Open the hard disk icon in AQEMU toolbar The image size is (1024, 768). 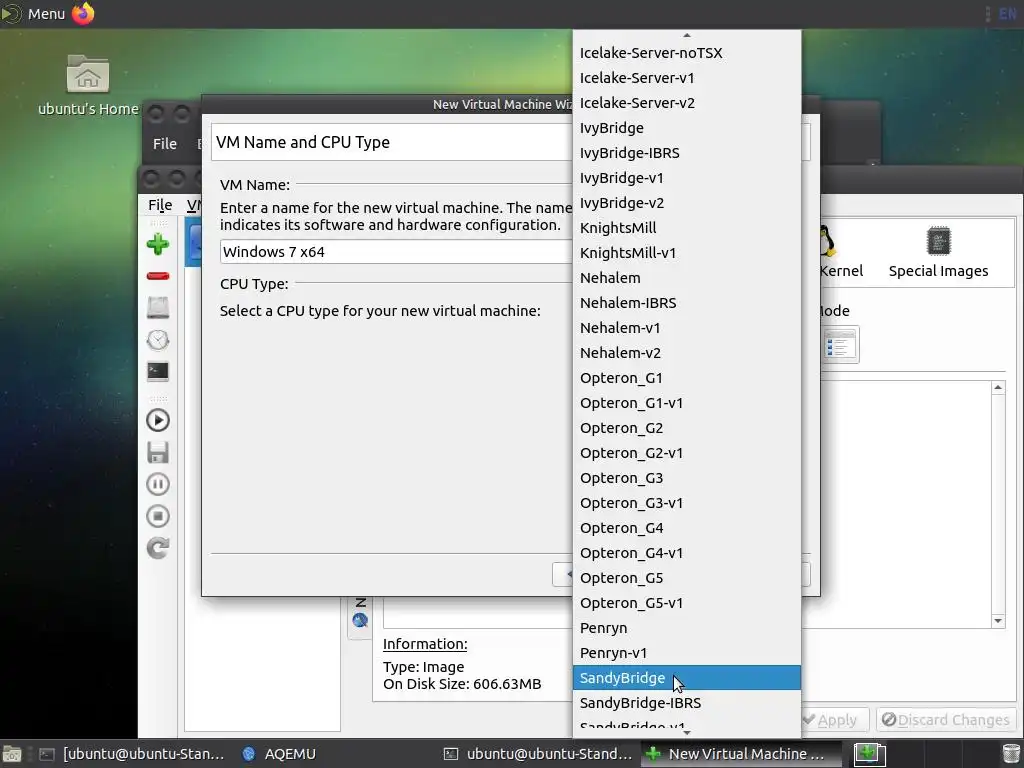[157, 308]
